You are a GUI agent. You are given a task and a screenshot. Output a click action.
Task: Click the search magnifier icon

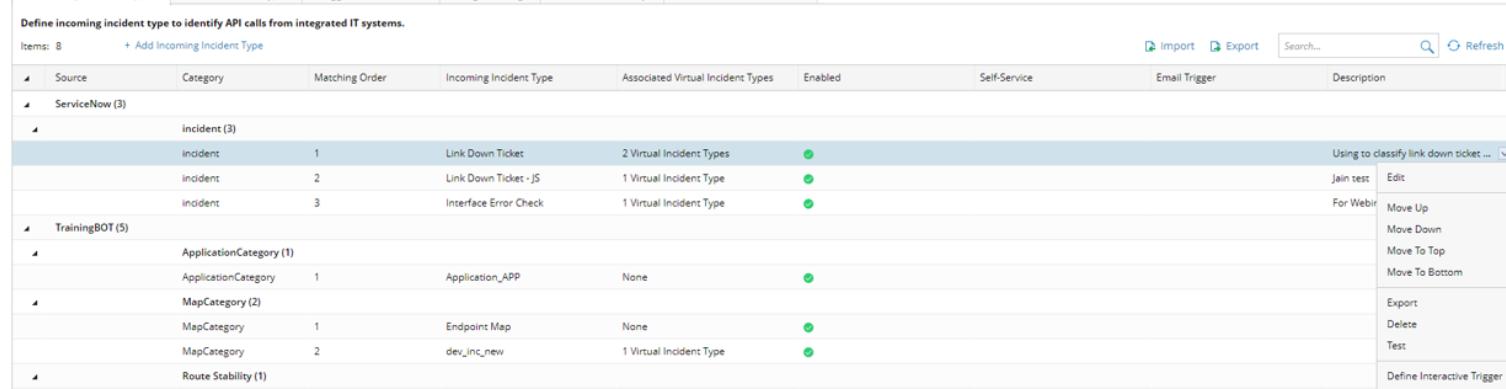pos(1426,46)
